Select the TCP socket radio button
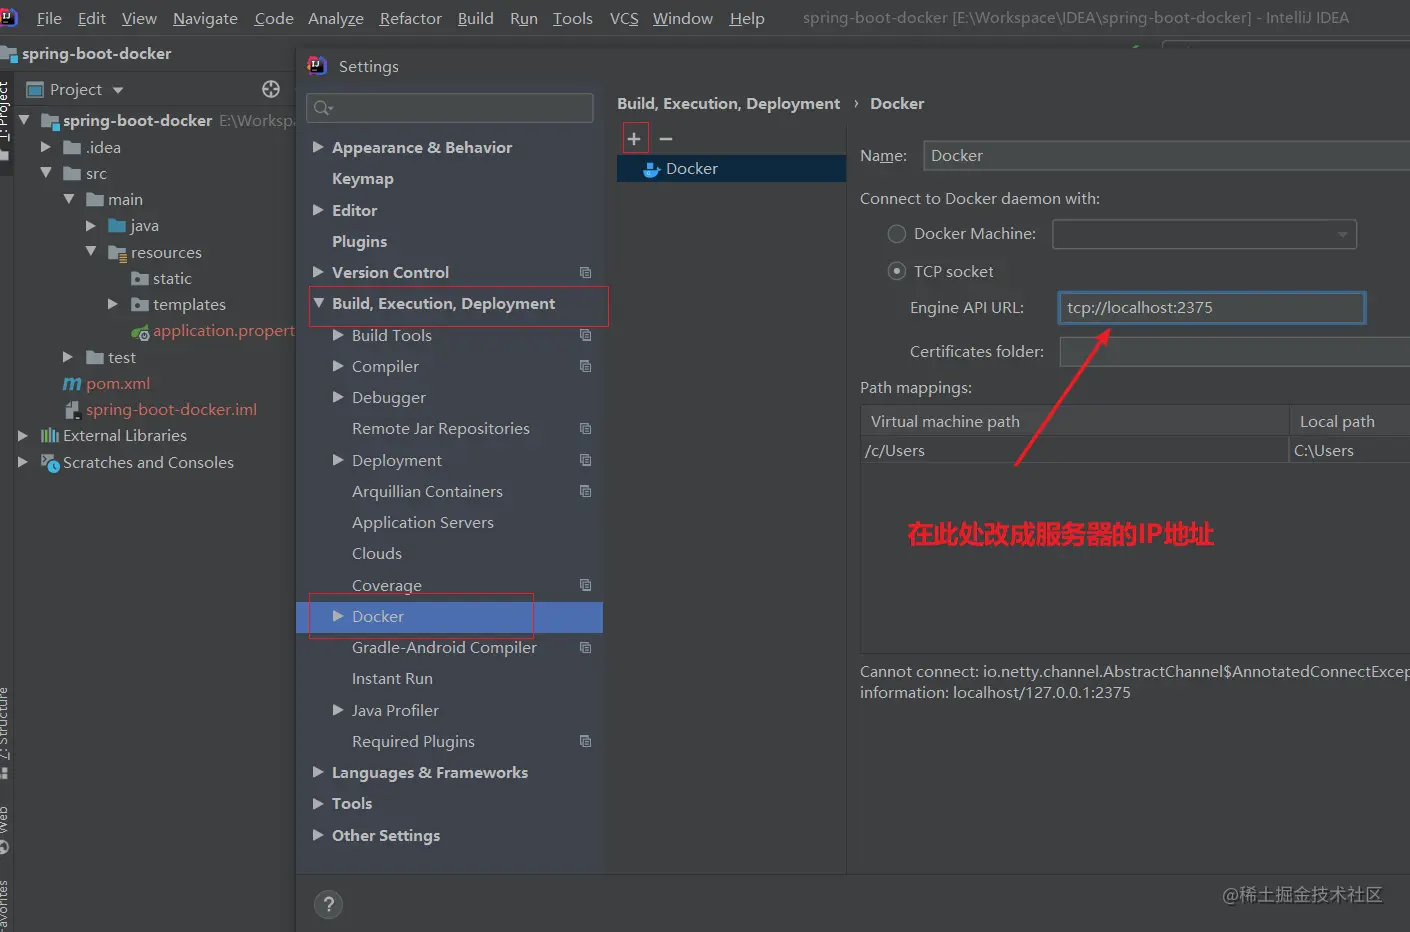The image size is (1410, 932). pyautogui.click(x=897, y=271)
